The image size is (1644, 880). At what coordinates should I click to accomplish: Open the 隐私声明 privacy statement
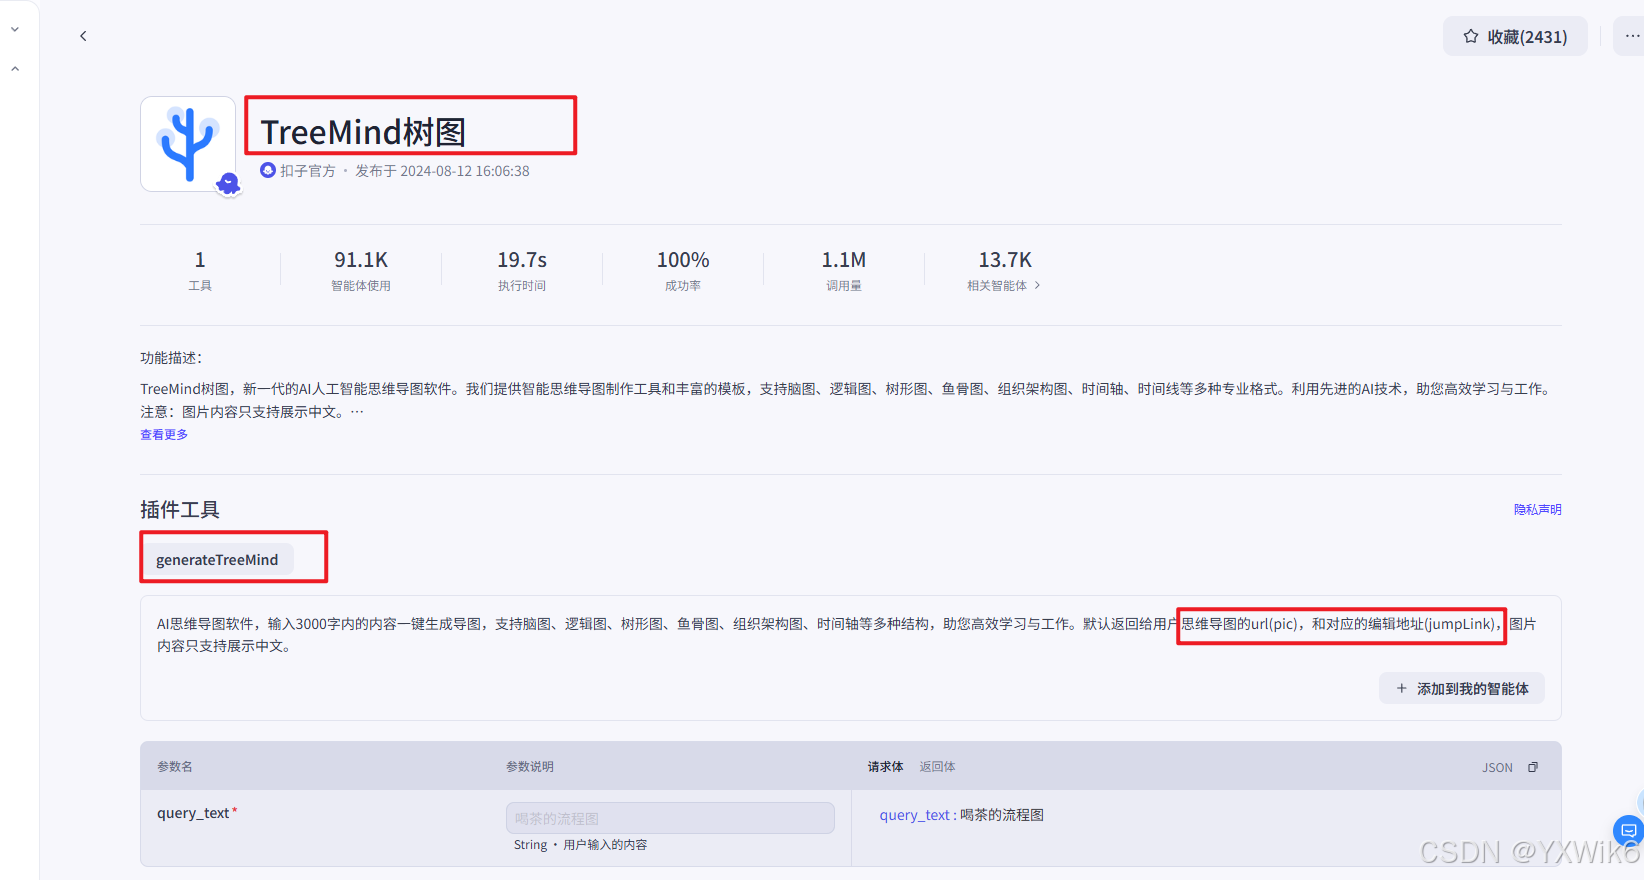point(1537,510)
